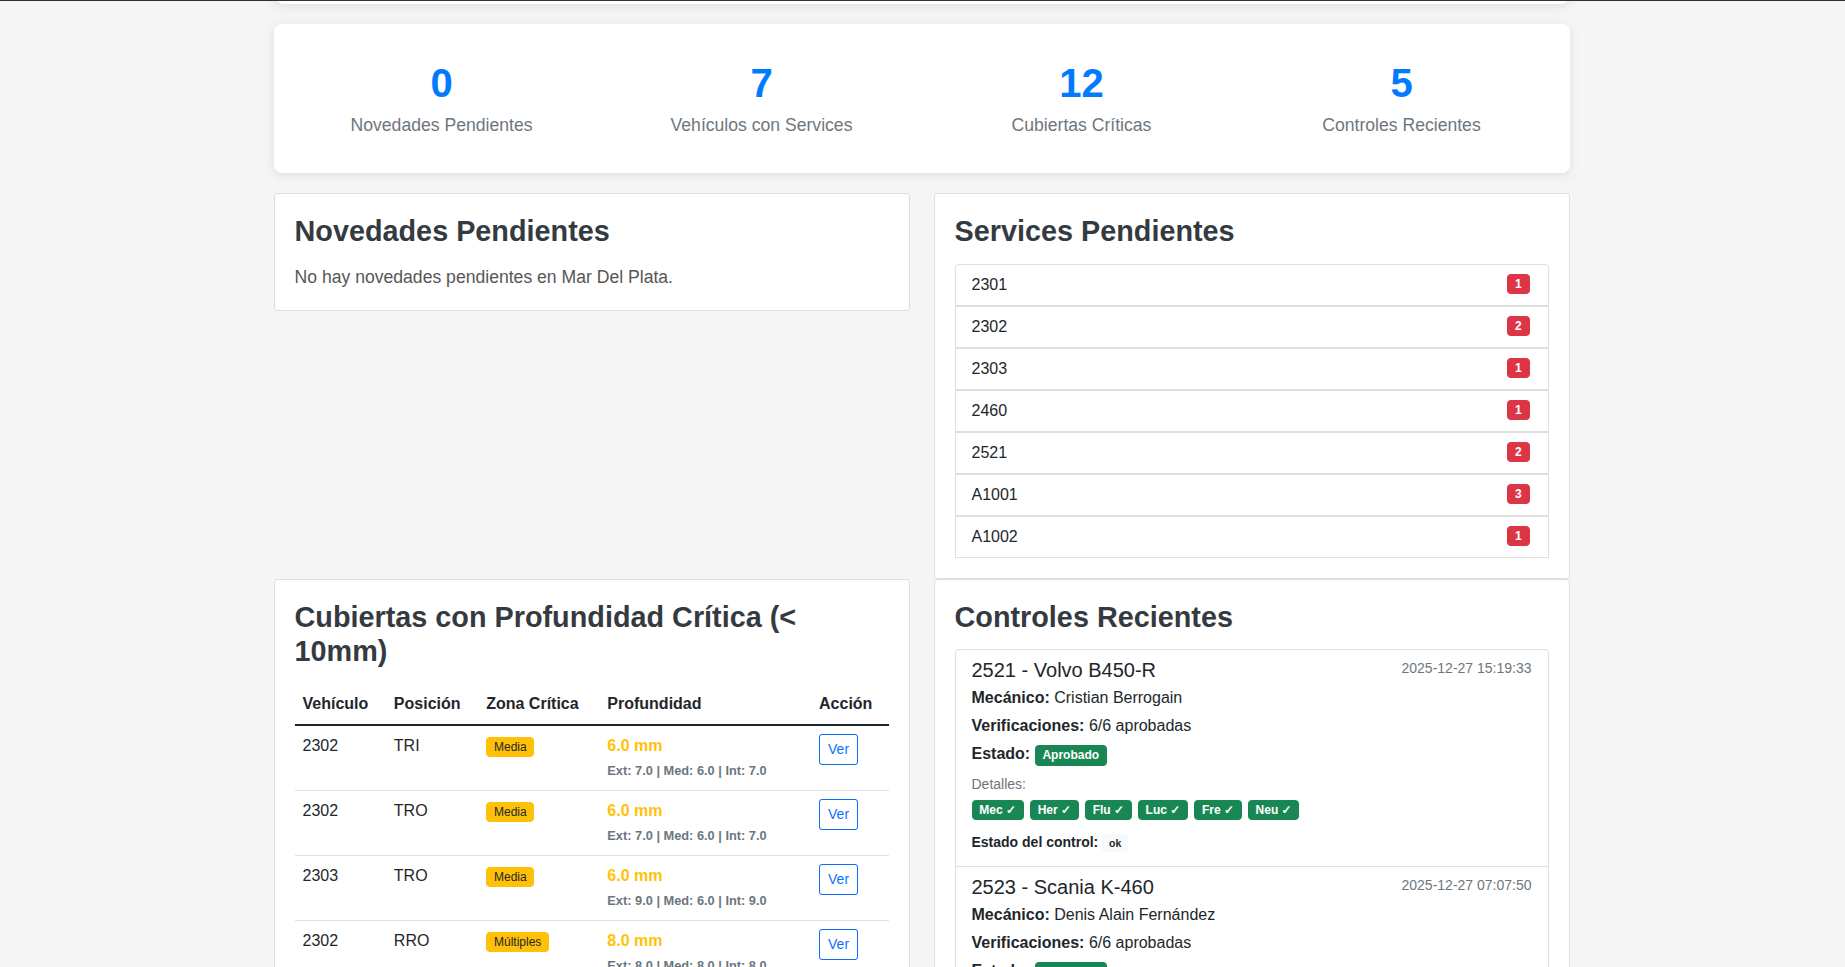Expand the Services Pendientes row for A1002
This screenshot has height=967, width=1845.
click(x=1251, y=536)
